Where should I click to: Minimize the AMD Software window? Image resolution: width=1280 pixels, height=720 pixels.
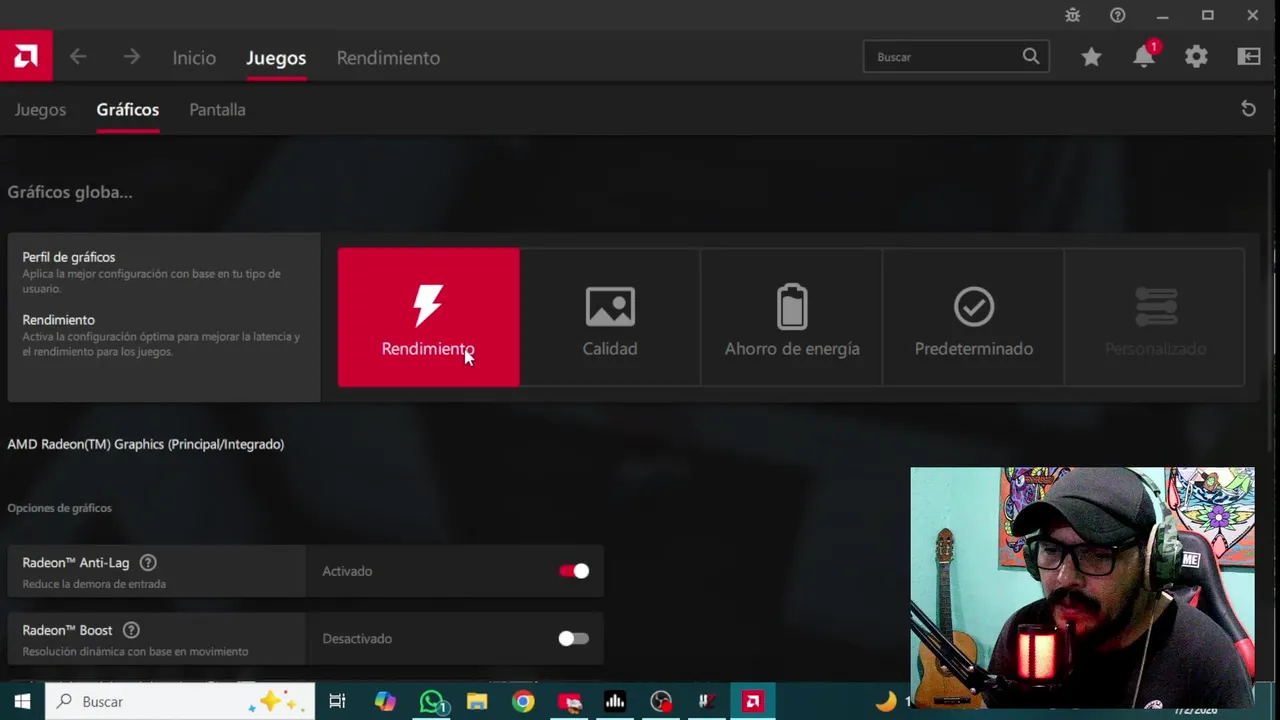(x=1162, y=15)
